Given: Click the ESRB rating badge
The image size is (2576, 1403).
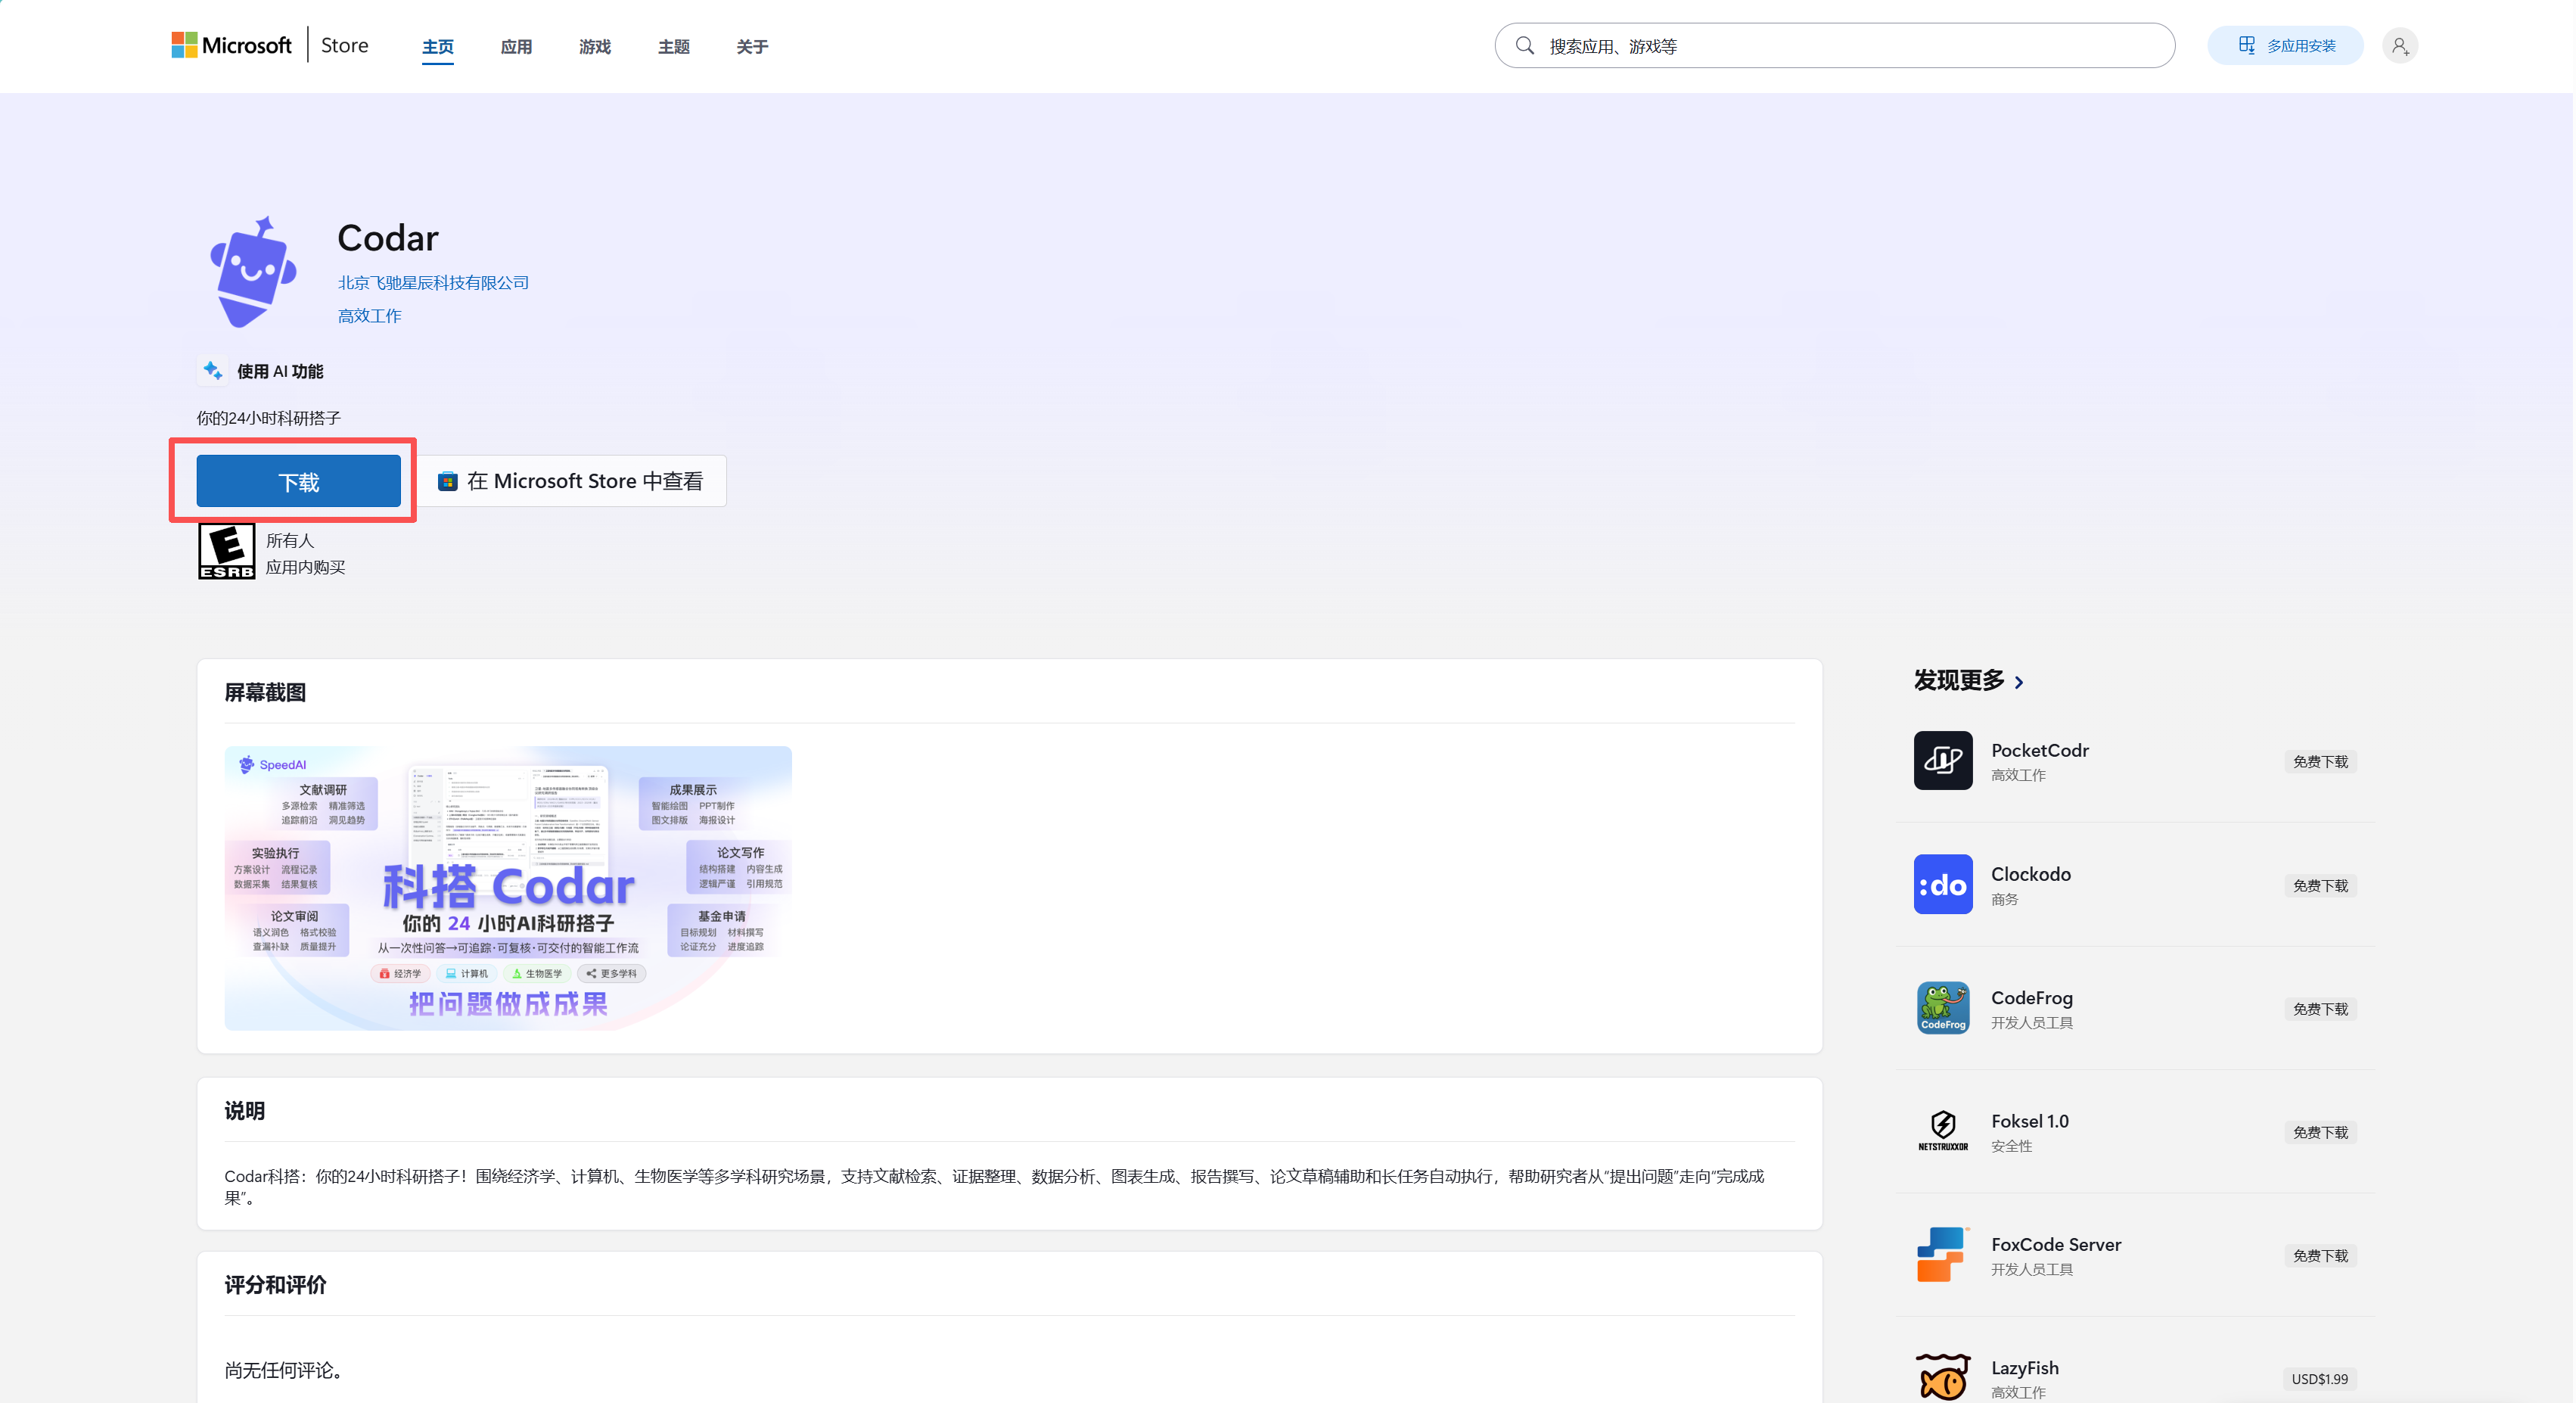Looking at the screenshot, I should click(x=226, y=552).
